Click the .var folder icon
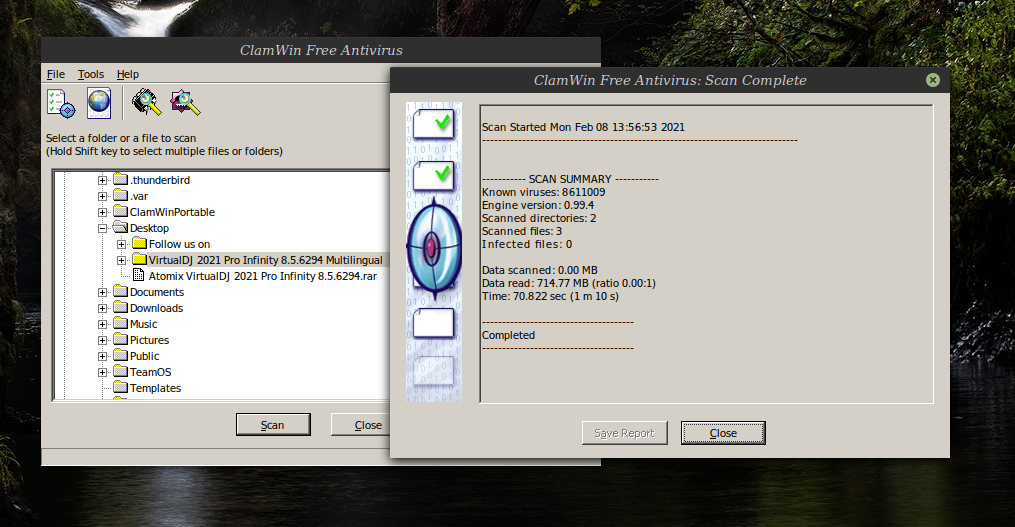This screenshot has width=1015, height=527. 120,196
